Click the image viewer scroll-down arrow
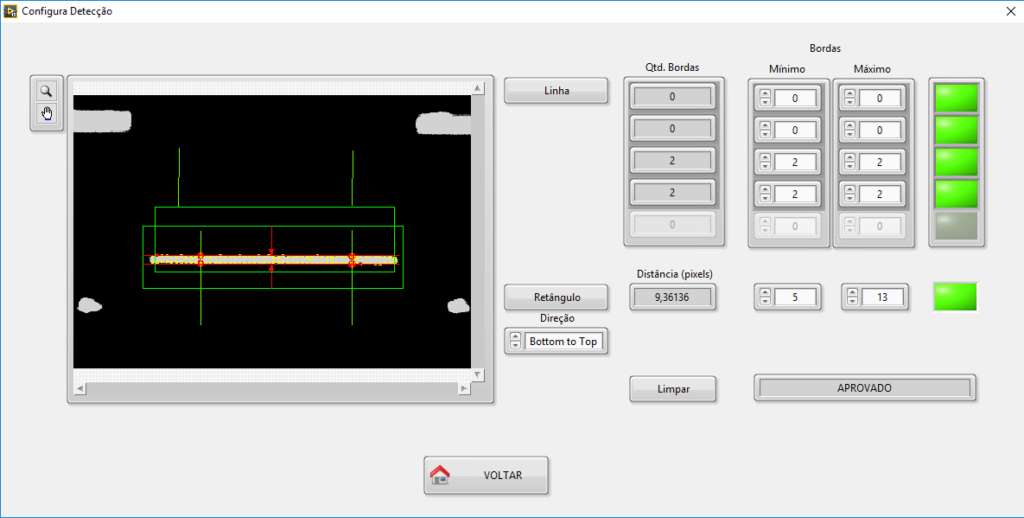This screenshot has height=518, width=1024. click(477, 375)
